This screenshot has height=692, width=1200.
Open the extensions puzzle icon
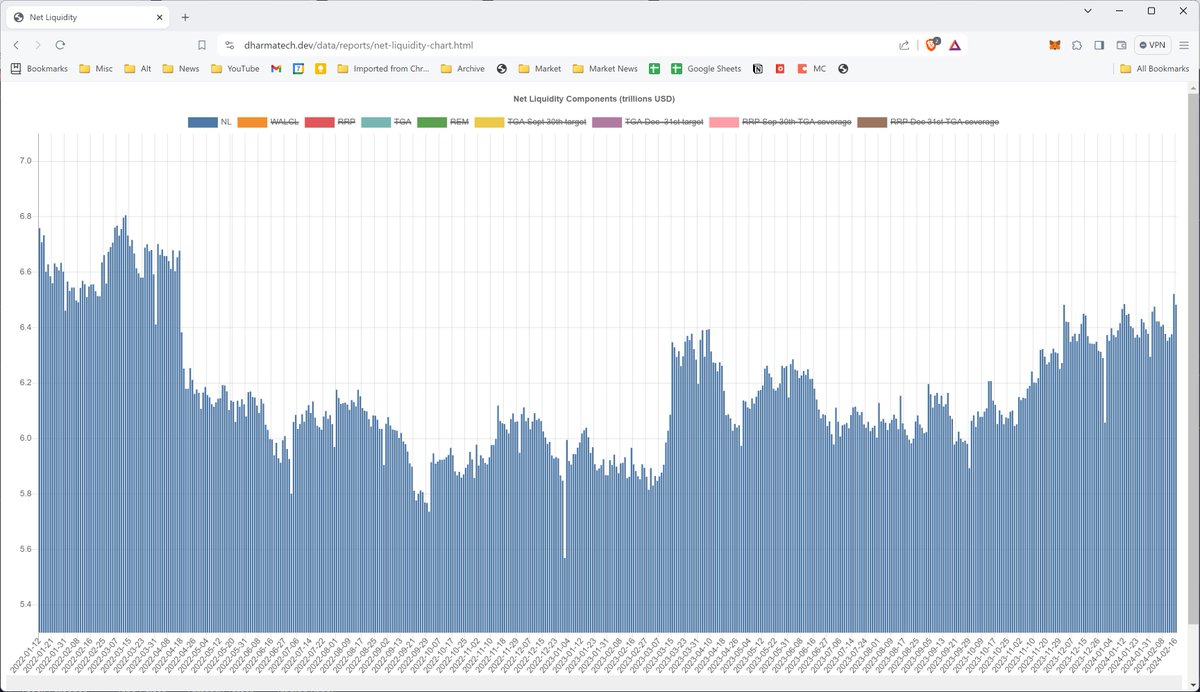(x=1077, y=45)
